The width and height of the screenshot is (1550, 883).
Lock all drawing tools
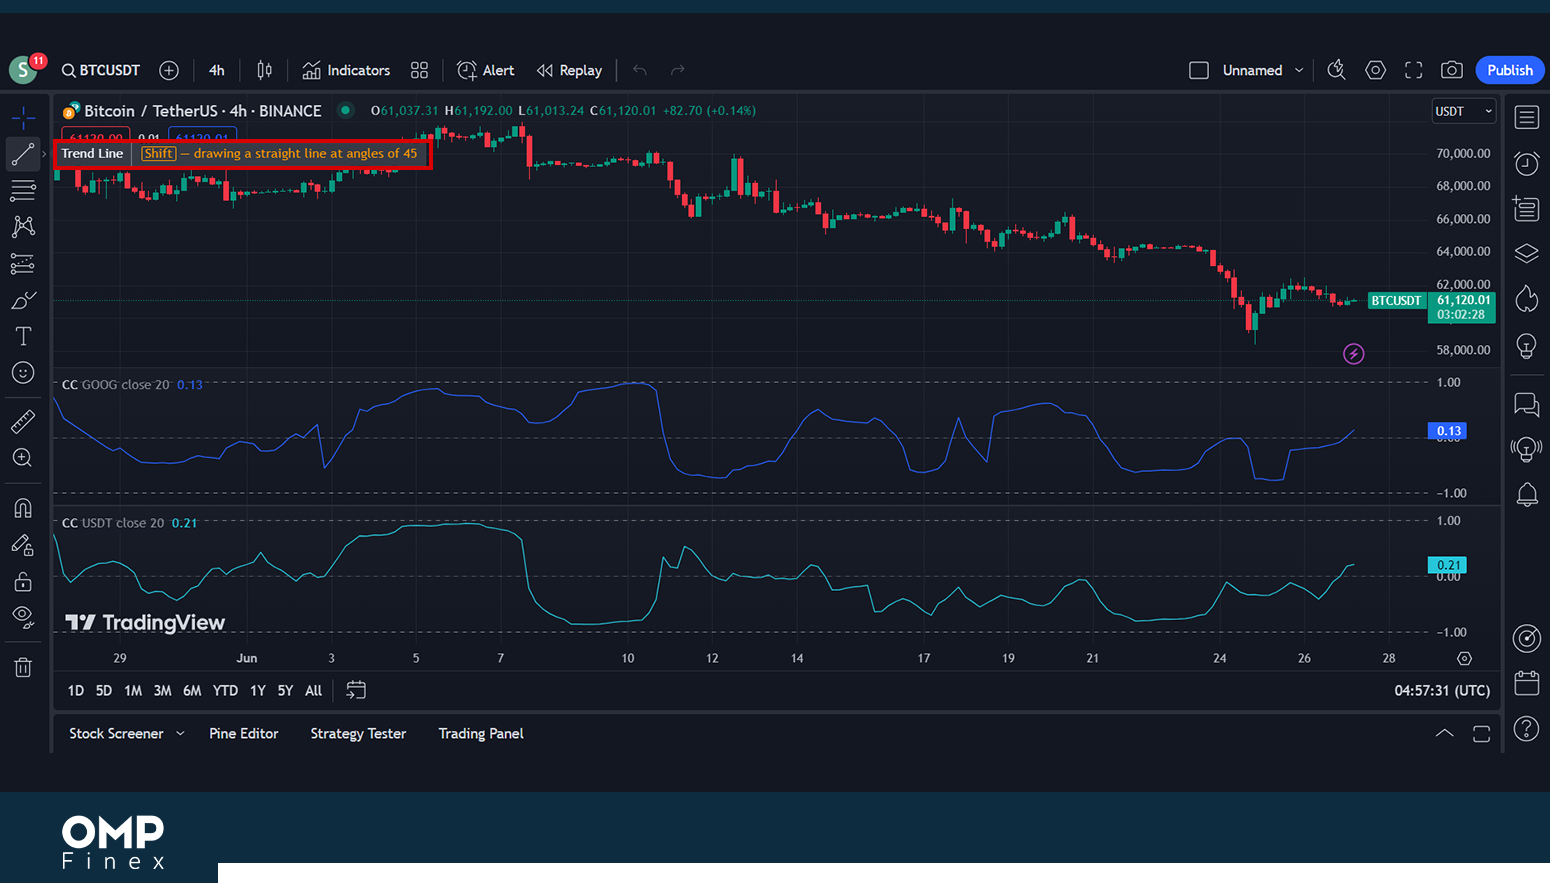tap(23, 581)
